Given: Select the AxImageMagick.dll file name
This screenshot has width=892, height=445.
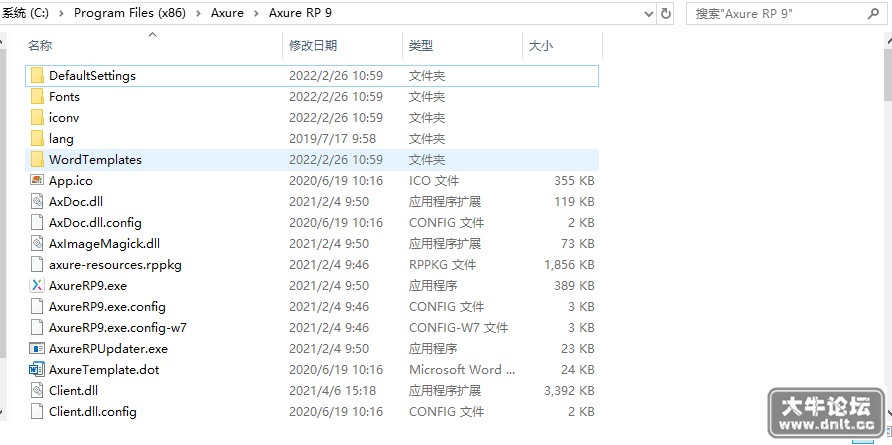Looking at the screenshot, I should [x=104, y=244].
